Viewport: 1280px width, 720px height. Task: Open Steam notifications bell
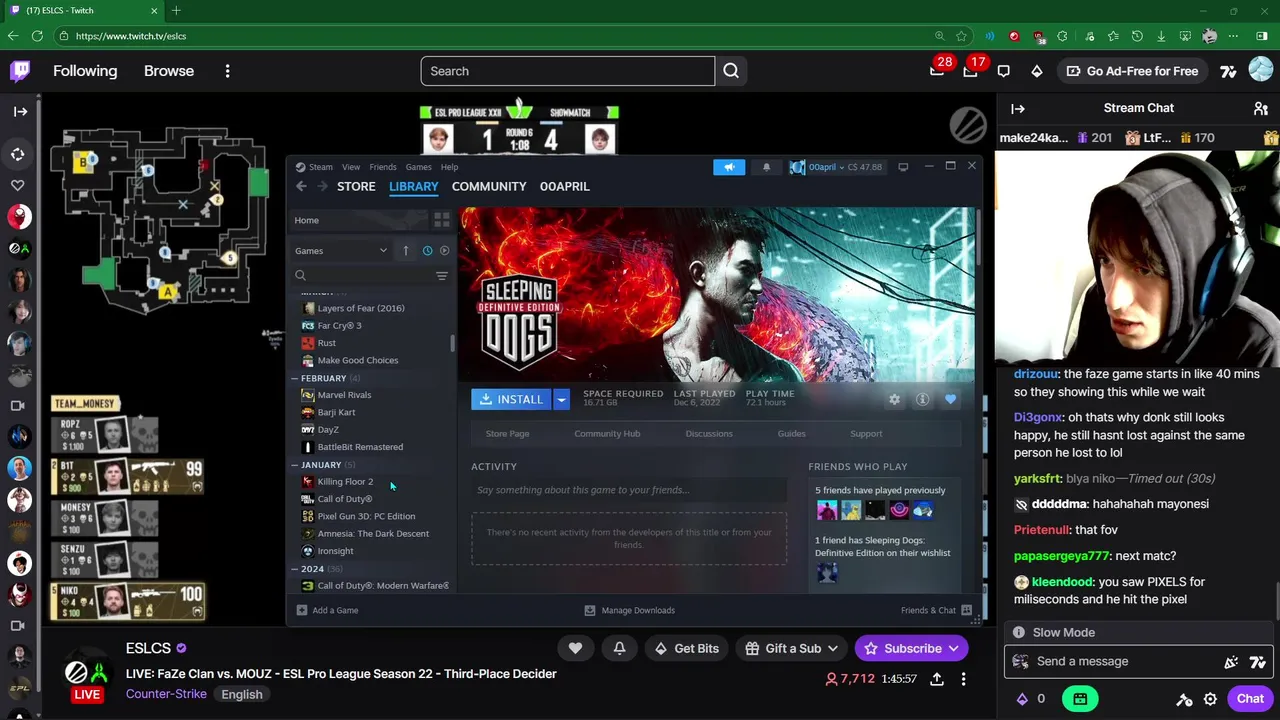click(766, 167)
